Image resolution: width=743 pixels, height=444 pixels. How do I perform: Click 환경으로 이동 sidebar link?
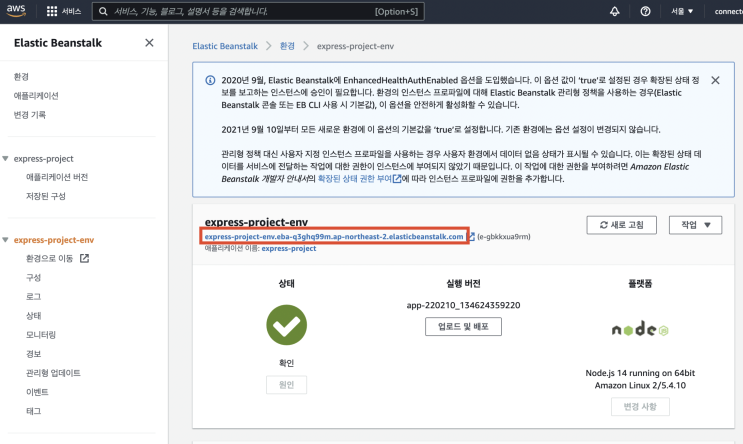[x=49, y=258]
